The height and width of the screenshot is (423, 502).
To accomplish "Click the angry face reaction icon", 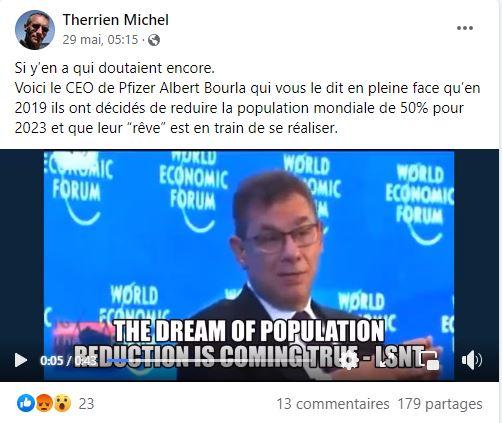I will [44, 403].
